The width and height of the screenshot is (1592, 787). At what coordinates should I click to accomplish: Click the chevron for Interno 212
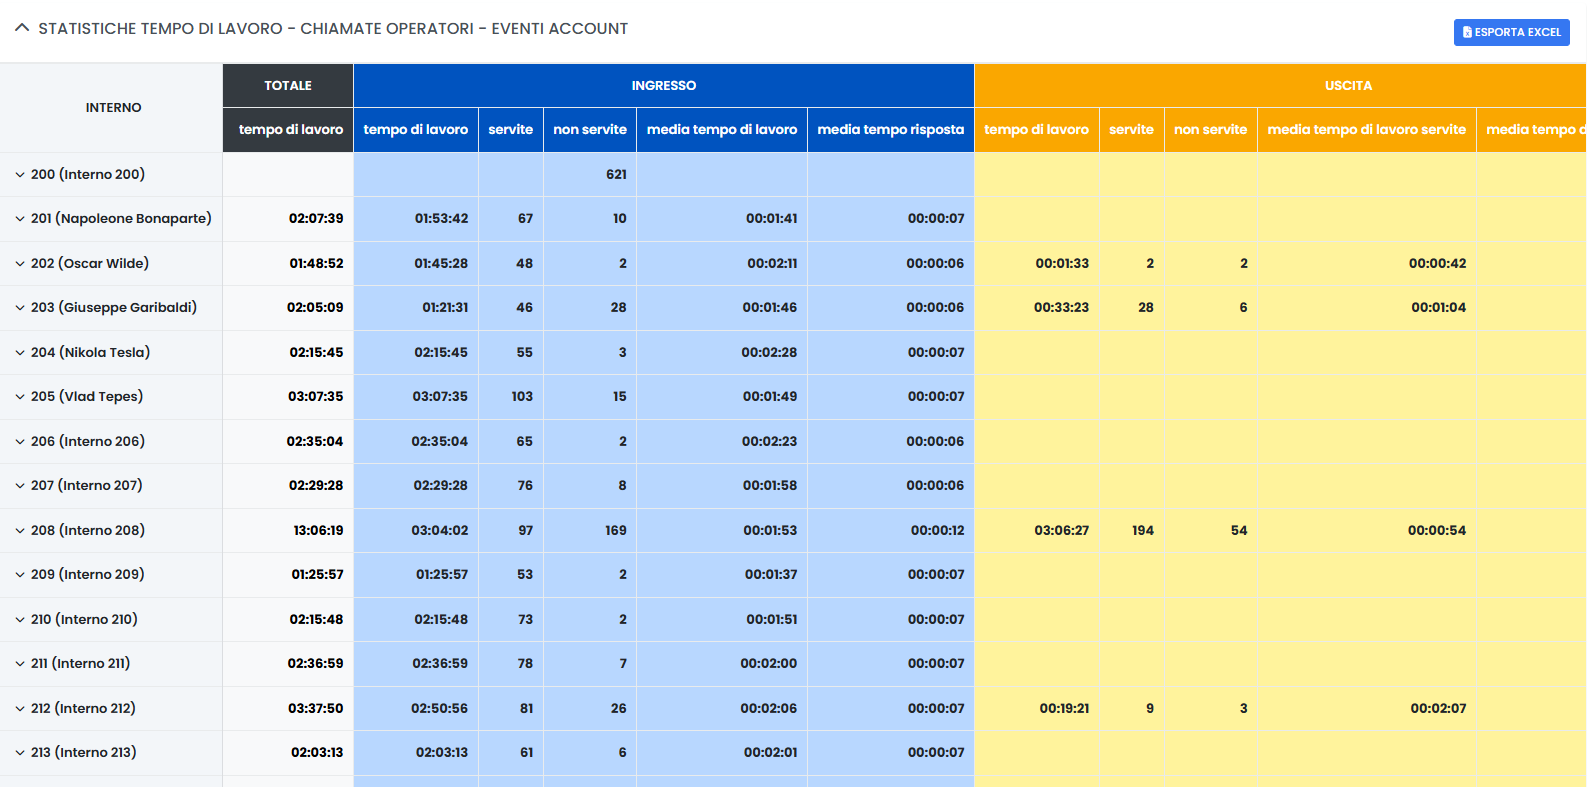coord(20,709)
